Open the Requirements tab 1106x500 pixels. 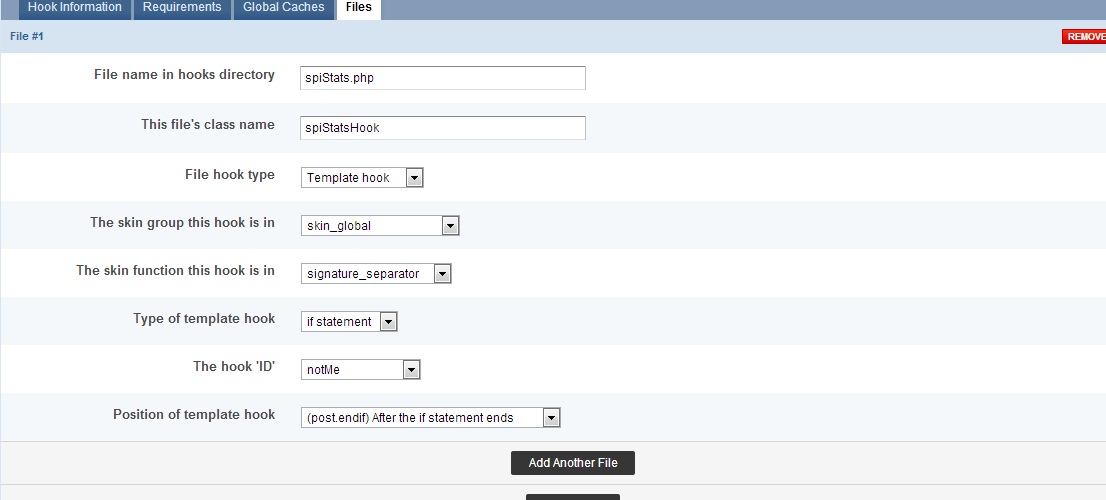coord(181,8)
